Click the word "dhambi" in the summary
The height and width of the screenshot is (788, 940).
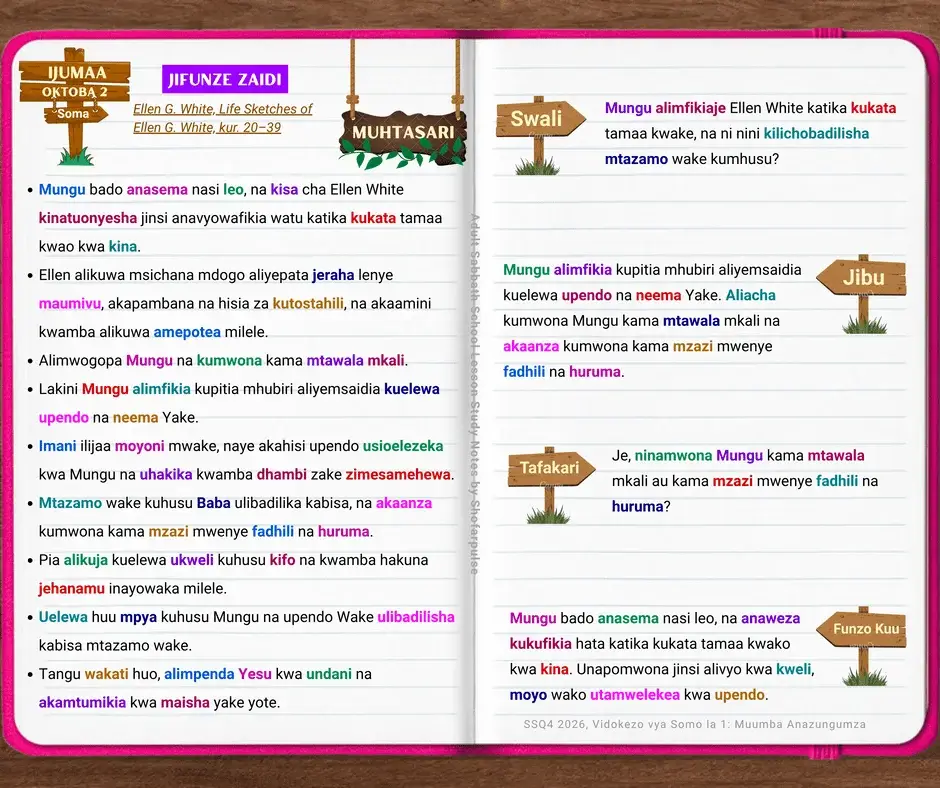[x=281, y=474]
